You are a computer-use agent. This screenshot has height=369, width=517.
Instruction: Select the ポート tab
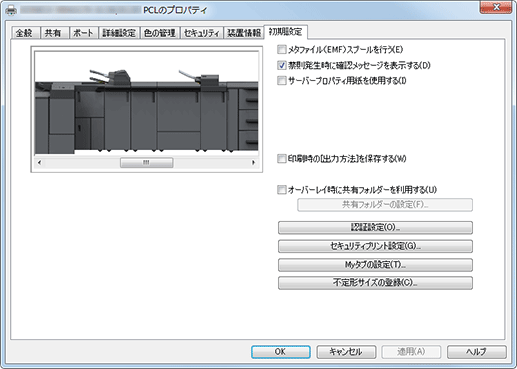pos(83,33)
